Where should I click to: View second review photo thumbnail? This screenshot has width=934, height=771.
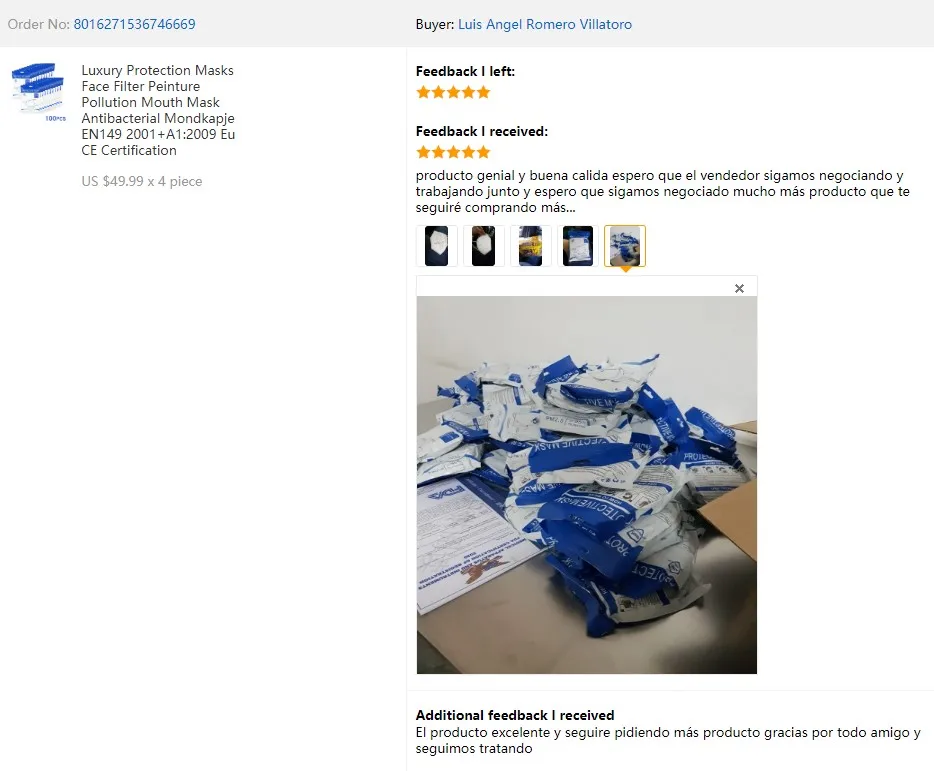pos(483,245)
